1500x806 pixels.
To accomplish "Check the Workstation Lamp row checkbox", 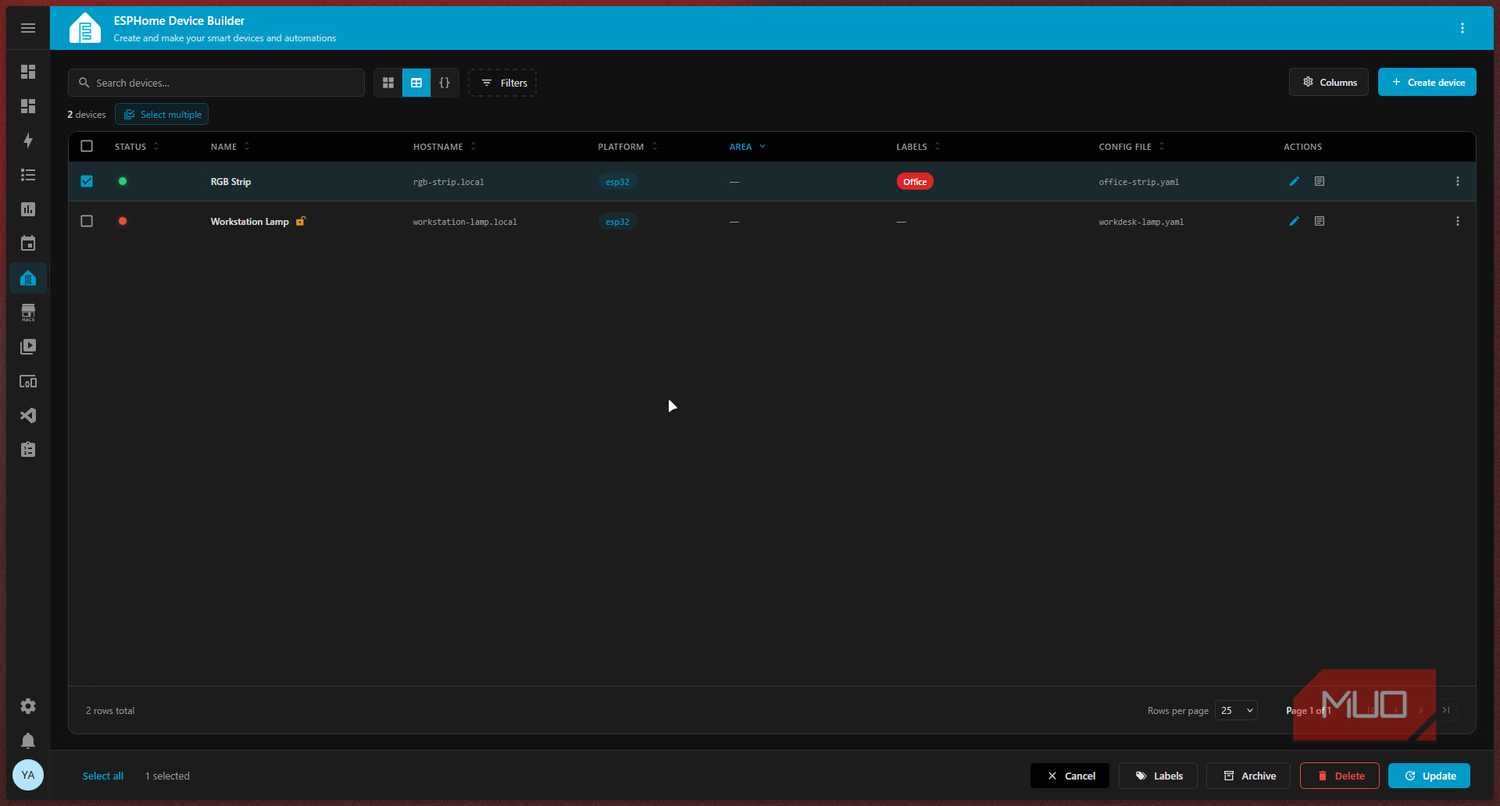I will click(87, 221).
